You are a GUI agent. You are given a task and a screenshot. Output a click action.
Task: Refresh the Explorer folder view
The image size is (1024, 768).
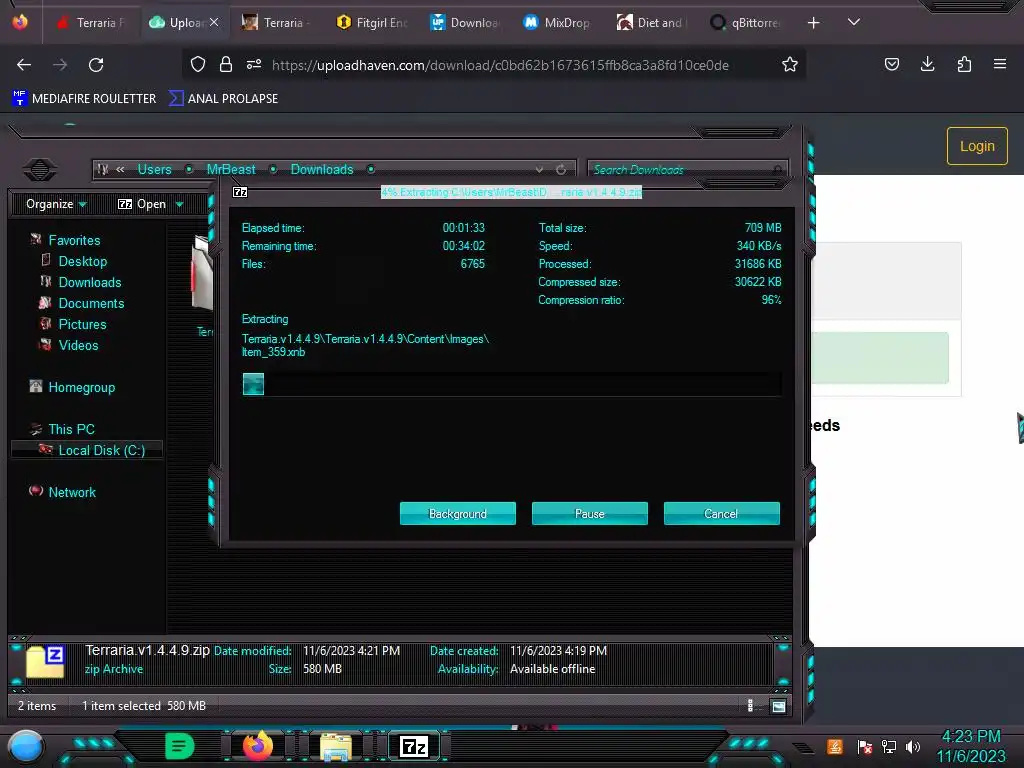[561, 169]
